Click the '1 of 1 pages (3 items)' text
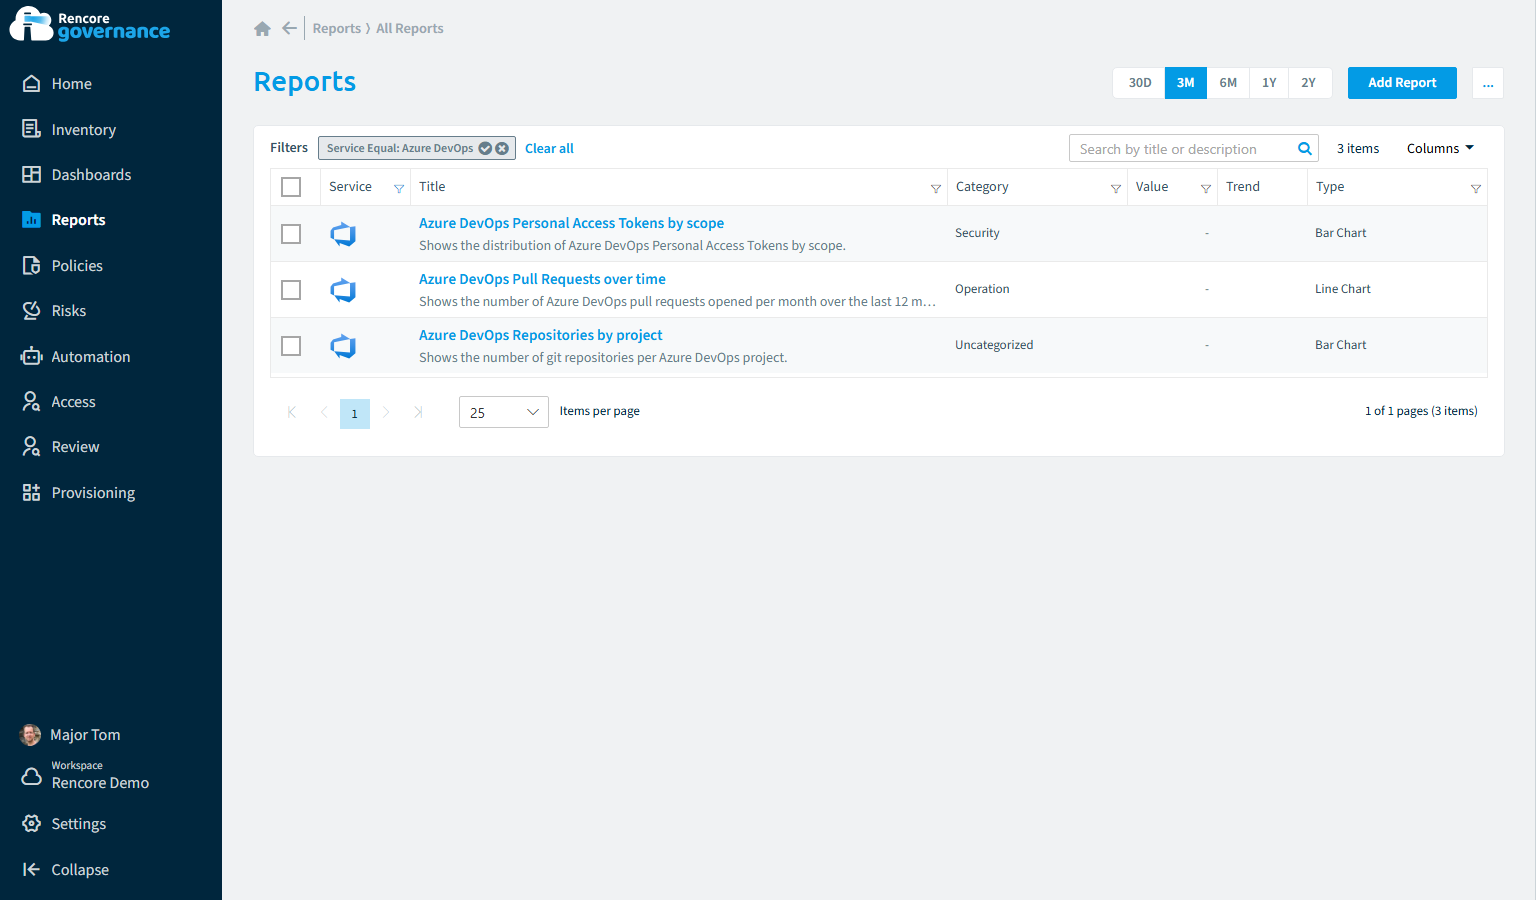This screenshot has height=900, width=1536. coord(1421,411)
